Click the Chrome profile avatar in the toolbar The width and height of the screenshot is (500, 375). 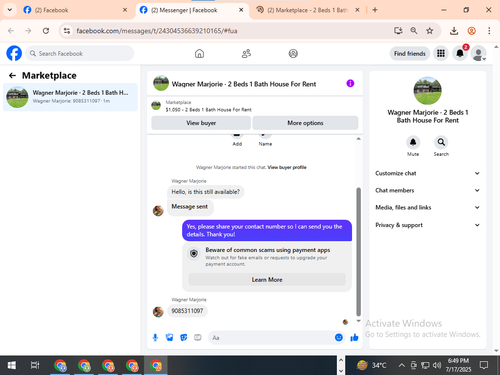[x=471, y=31]
